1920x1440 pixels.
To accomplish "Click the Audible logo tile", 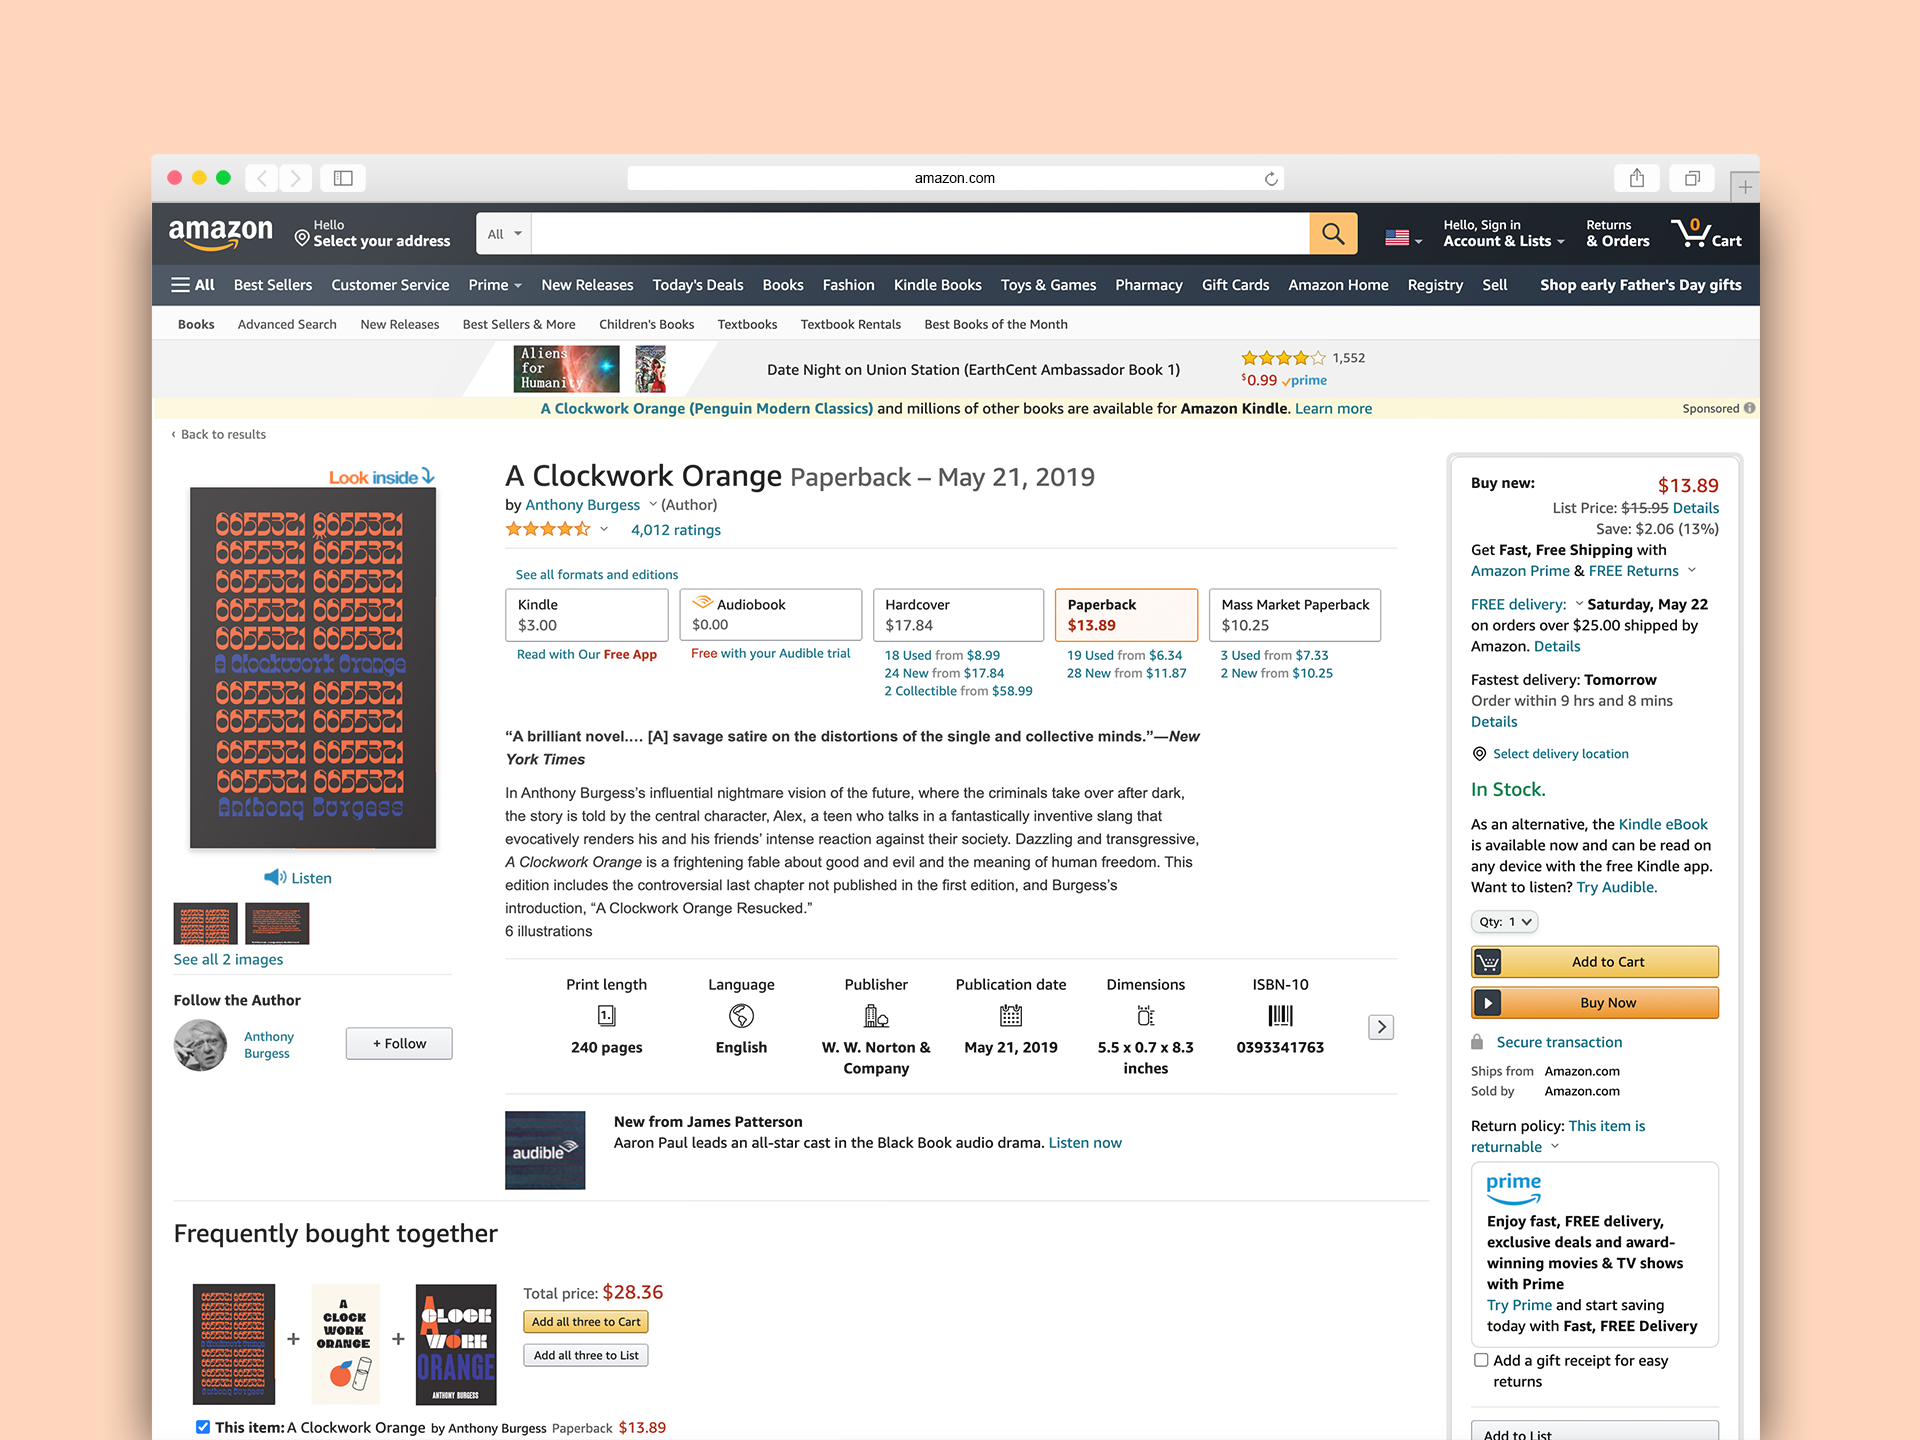I will coord(545,1150).
